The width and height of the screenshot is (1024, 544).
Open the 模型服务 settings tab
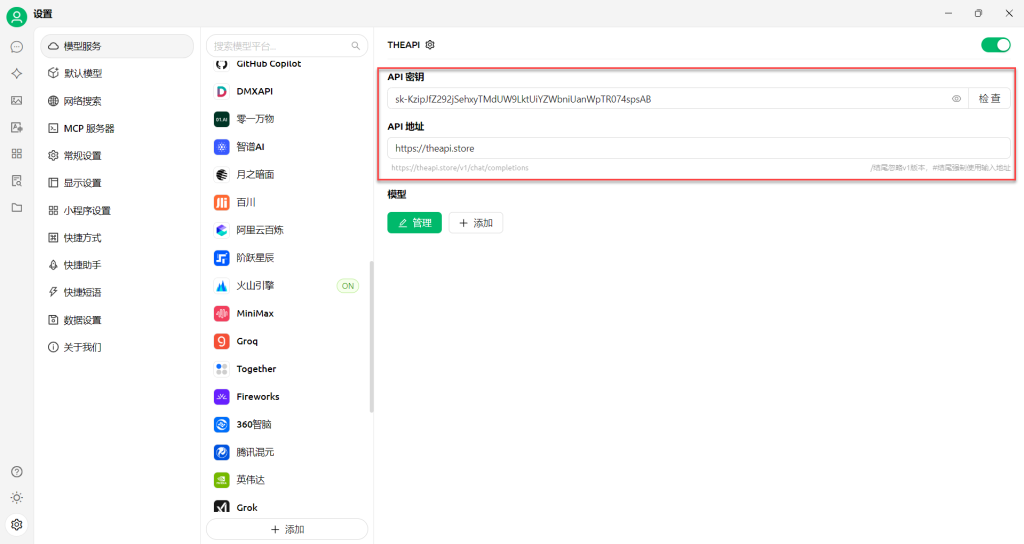117,46
